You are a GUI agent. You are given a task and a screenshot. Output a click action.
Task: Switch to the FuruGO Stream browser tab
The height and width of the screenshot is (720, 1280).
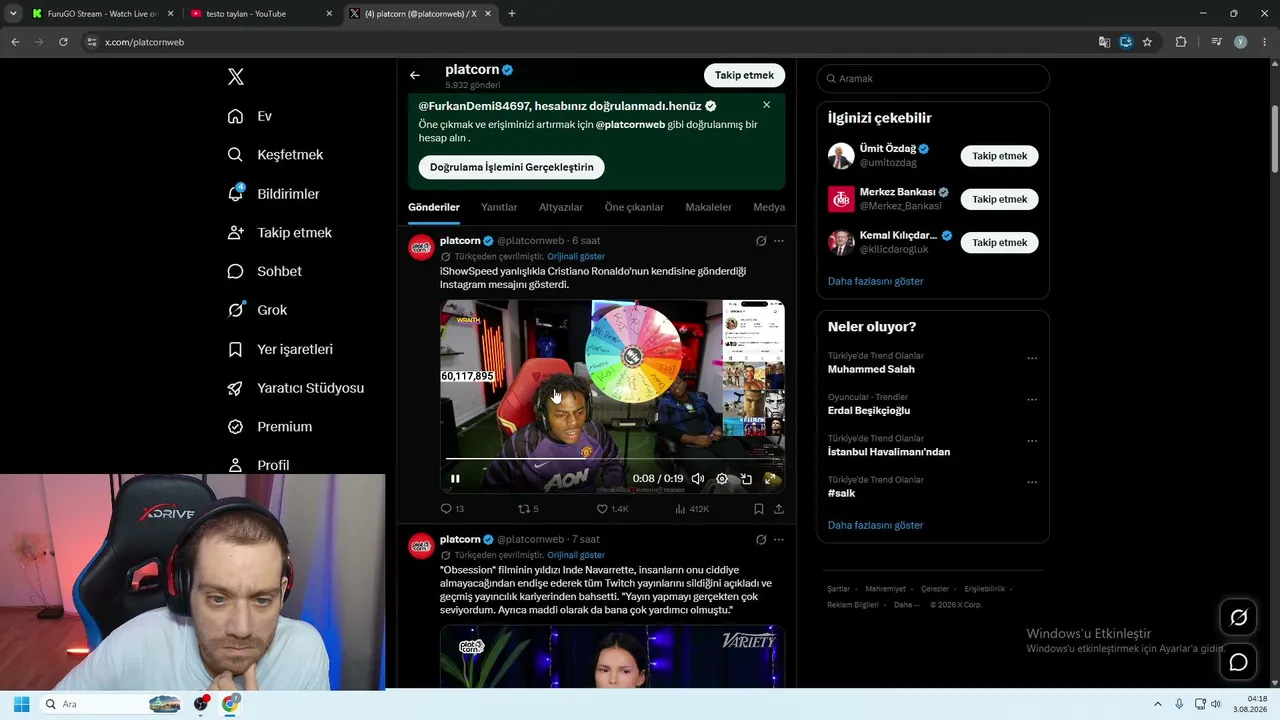[x=101, y=14]
